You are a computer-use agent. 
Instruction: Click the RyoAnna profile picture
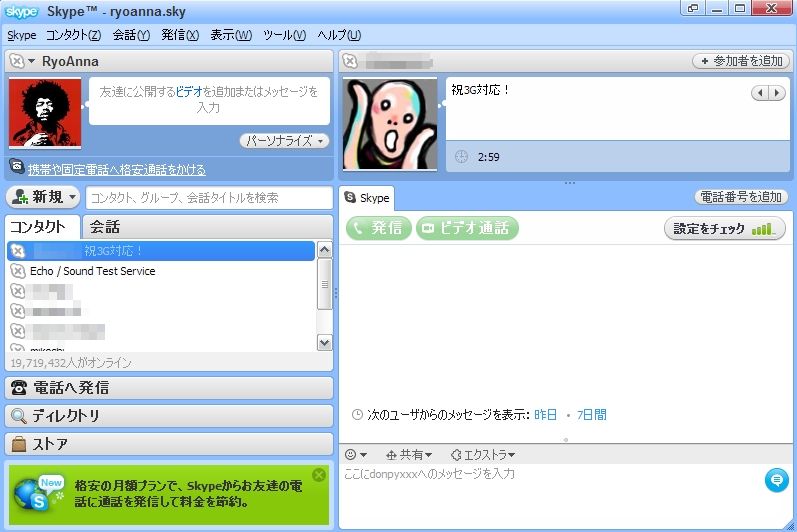pos(45,113)
